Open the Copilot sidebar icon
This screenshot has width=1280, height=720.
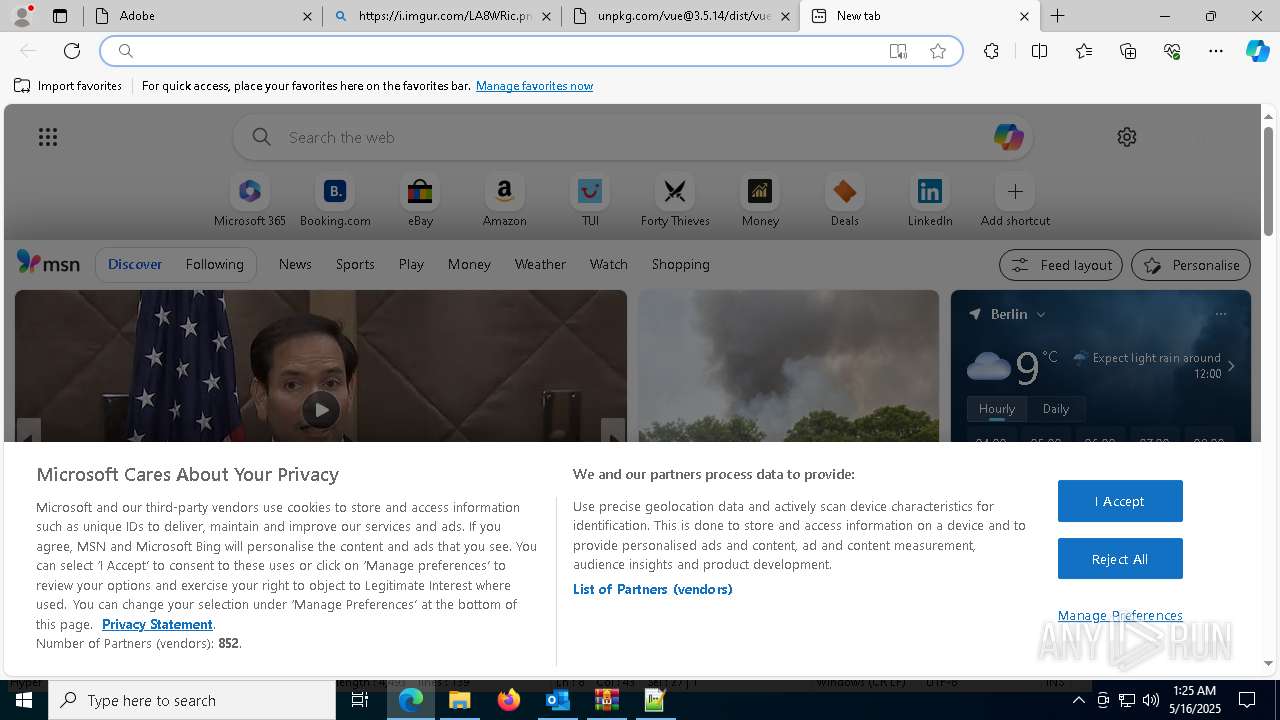(x=1258, y=51)
